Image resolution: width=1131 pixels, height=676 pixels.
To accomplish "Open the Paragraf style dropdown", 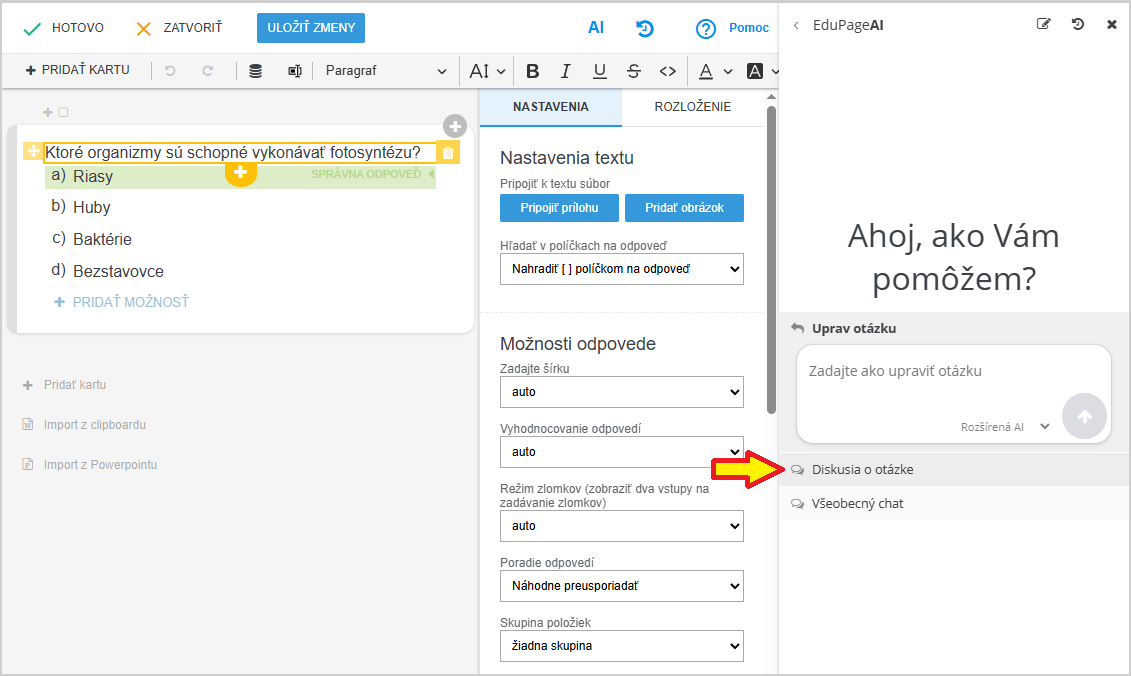I will [386, 71].
